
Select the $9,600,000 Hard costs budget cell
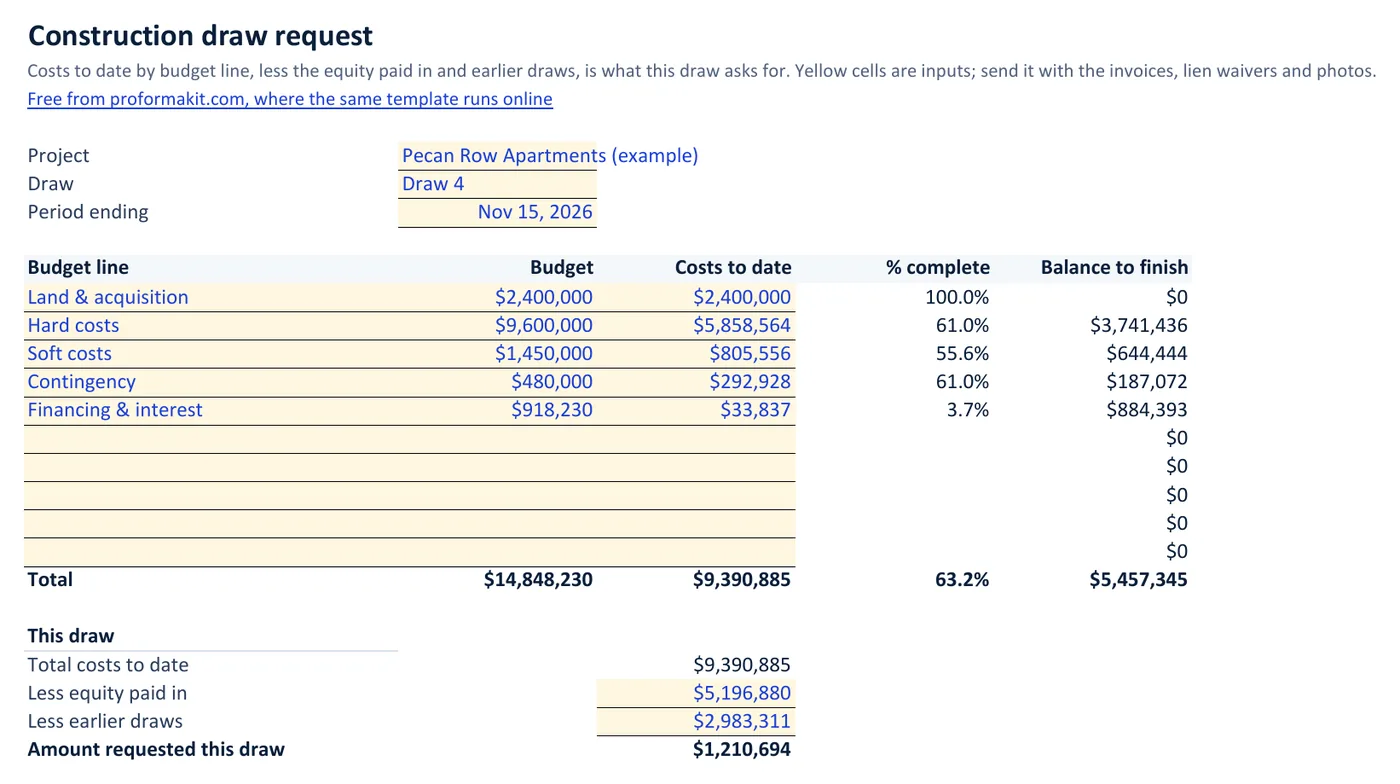[x=497, y=325]
